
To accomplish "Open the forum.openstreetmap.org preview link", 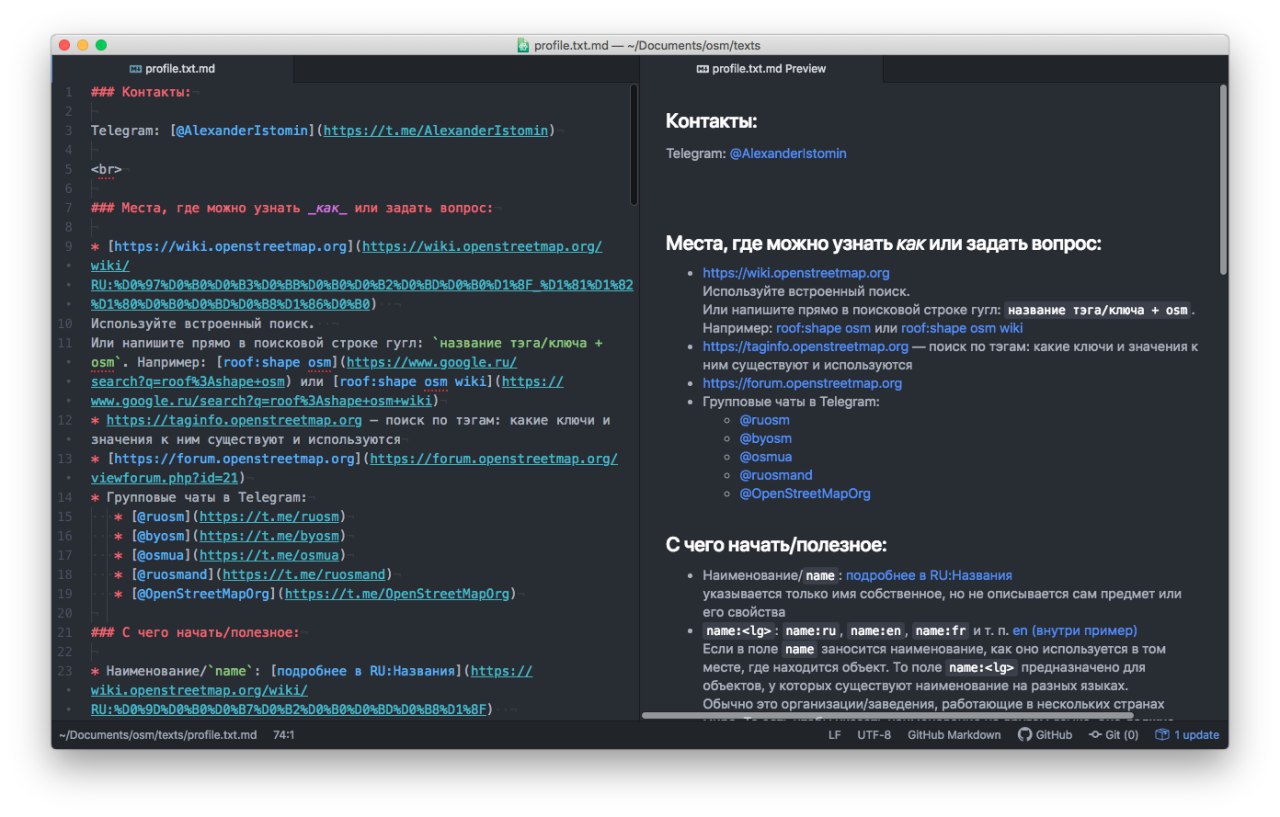I will click(x=802, y=383).
